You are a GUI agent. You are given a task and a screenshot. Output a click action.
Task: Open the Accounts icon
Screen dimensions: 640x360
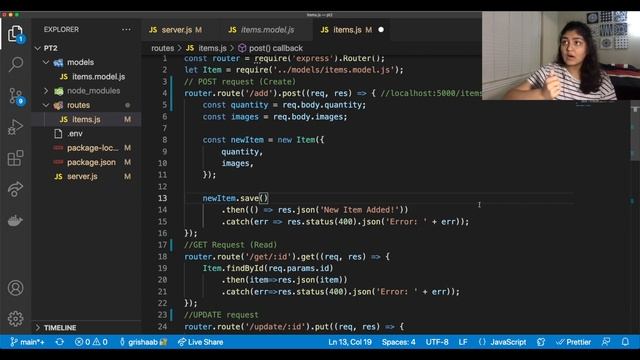click(16, 288)
